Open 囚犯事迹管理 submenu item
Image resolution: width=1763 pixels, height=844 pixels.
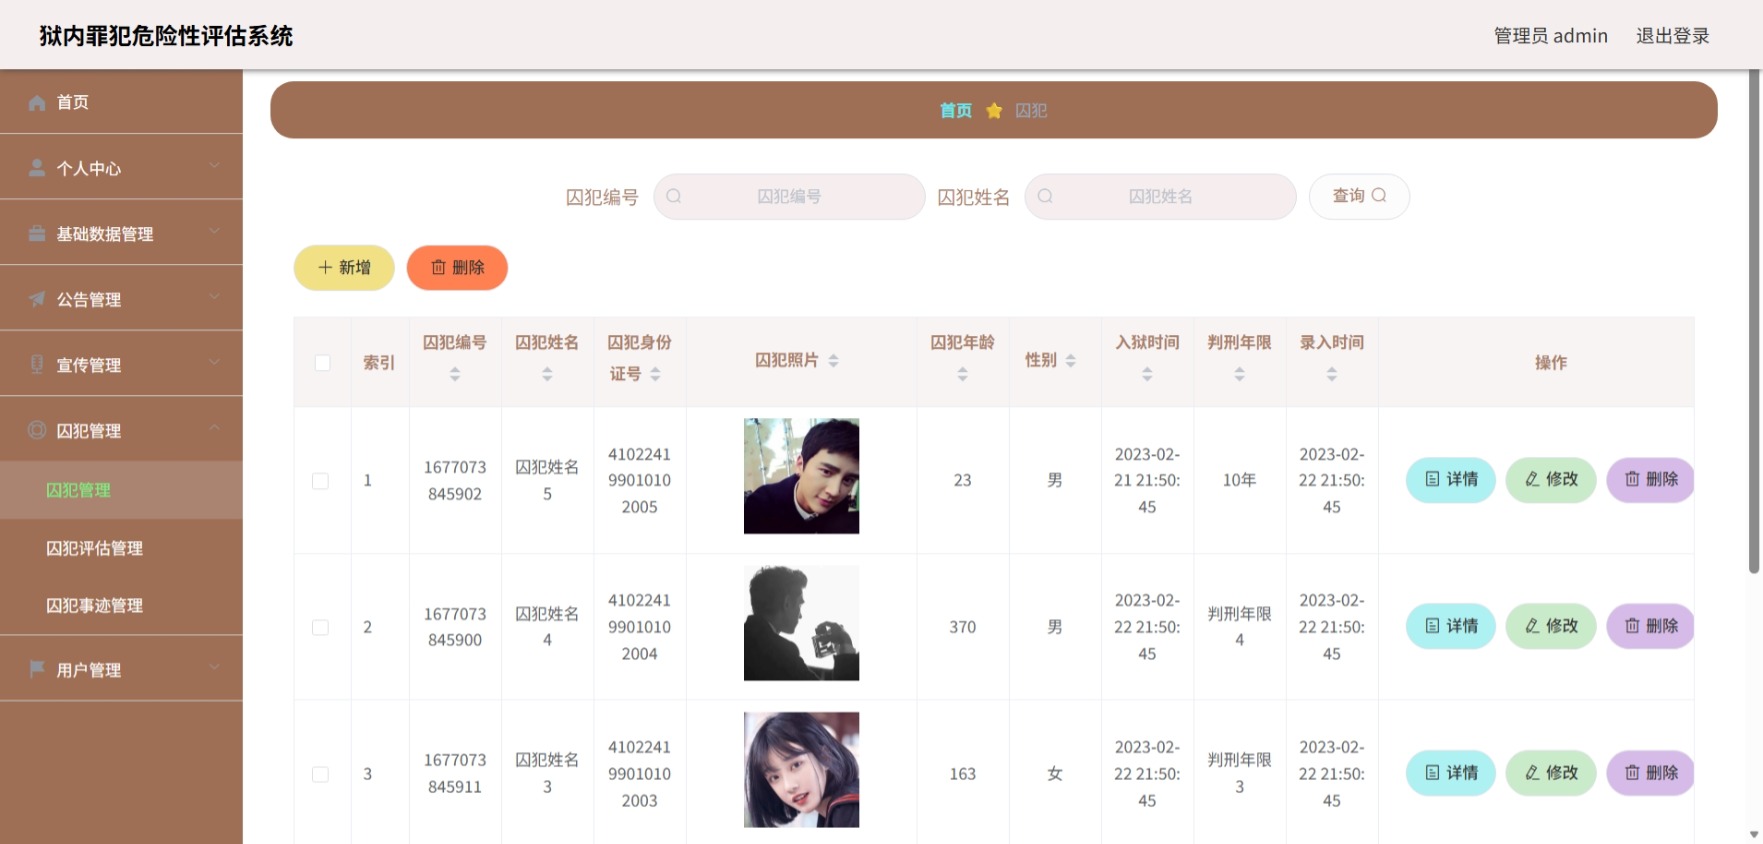point(121,605)
